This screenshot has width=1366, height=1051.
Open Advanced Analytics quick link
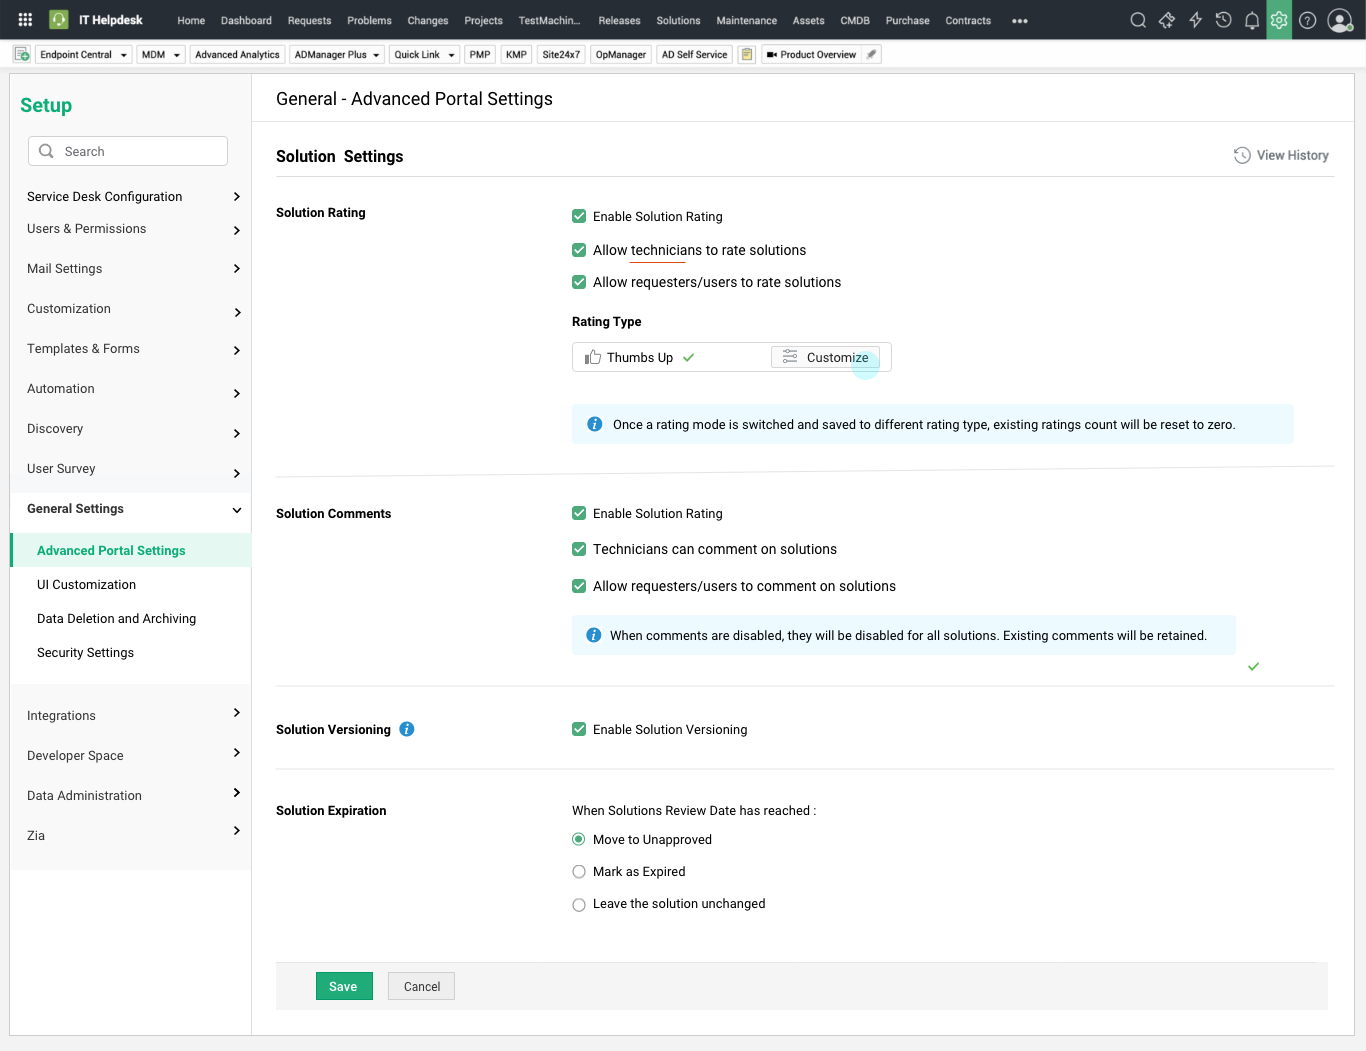click(237, 54)
